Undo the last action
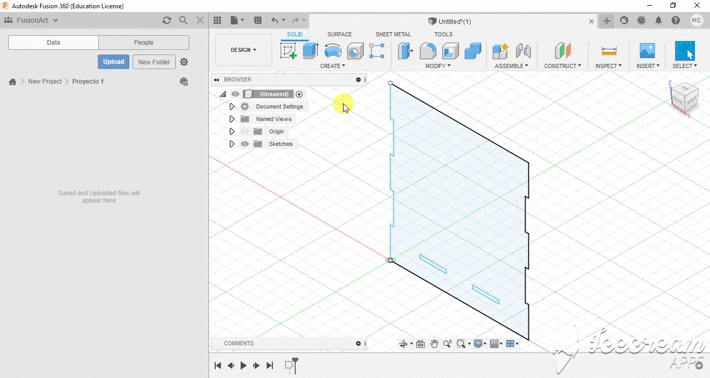Image resolution: width=710 pixels, height=378 pixels. coord(275,20)
